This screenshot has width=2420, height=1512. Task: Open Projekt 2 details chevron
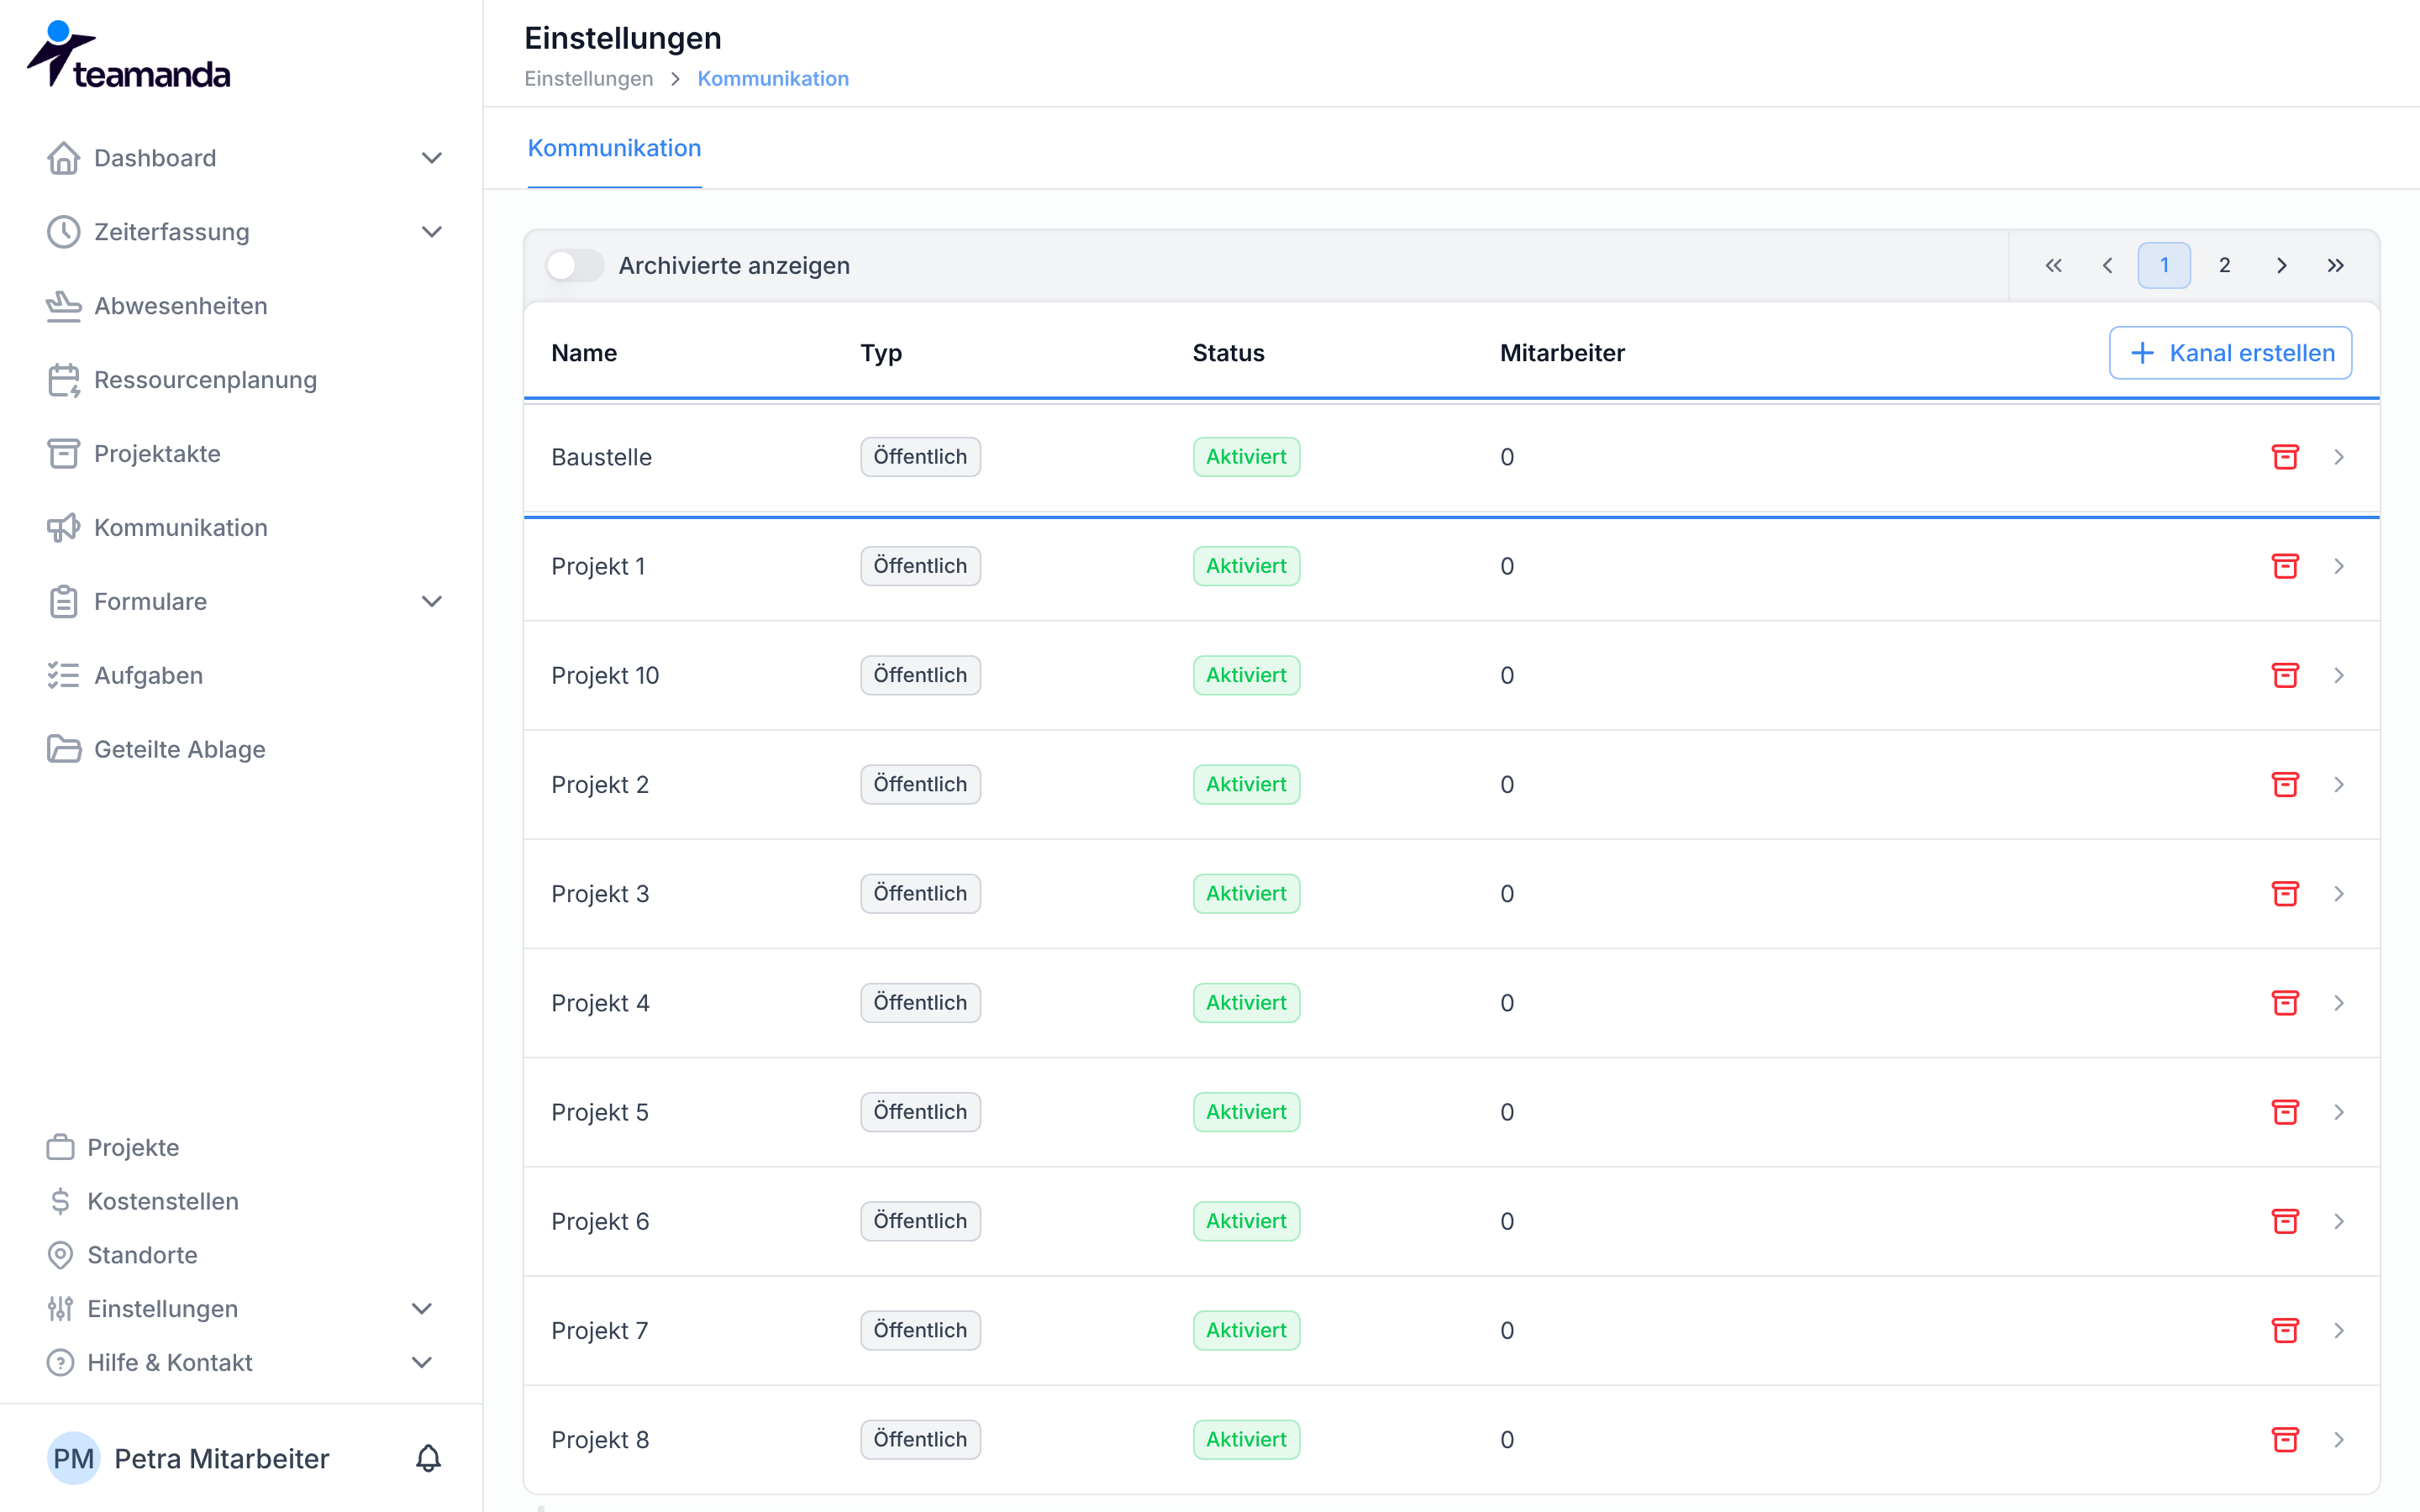(2339, 785)
